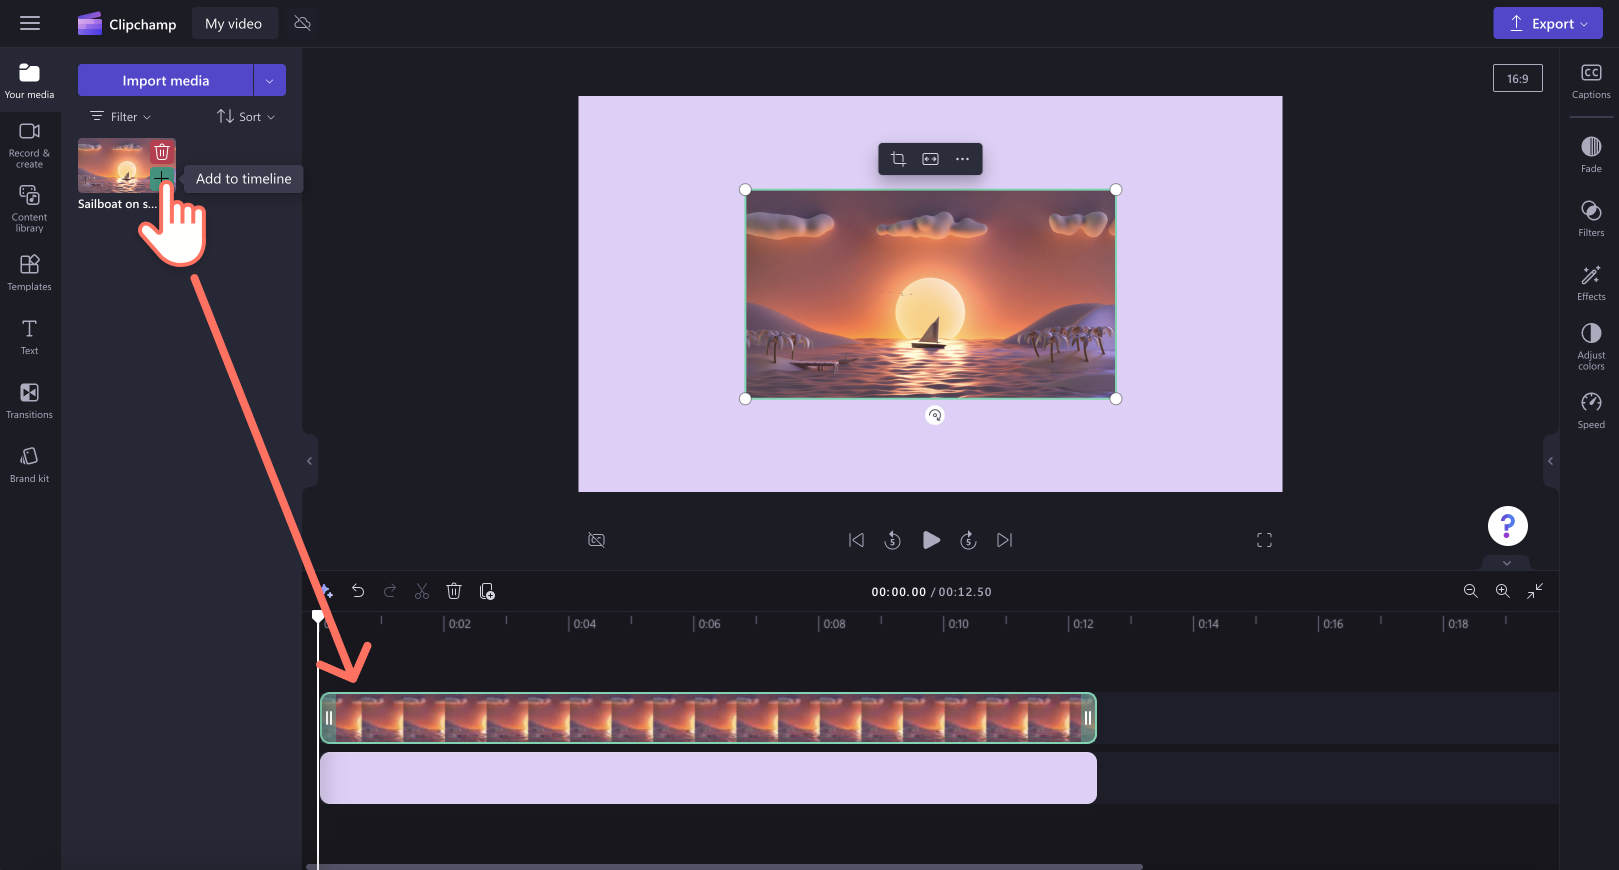1619x870 pixels.
Task: Click the Fit icon in floating toolbar
Action: click(930, 159)
